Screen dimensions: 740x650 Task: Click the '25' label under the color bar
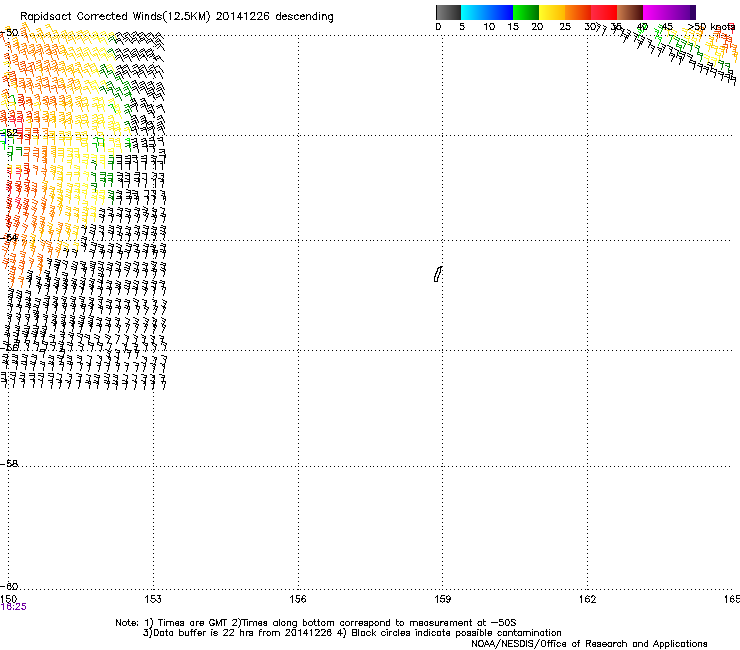(565, 27)
